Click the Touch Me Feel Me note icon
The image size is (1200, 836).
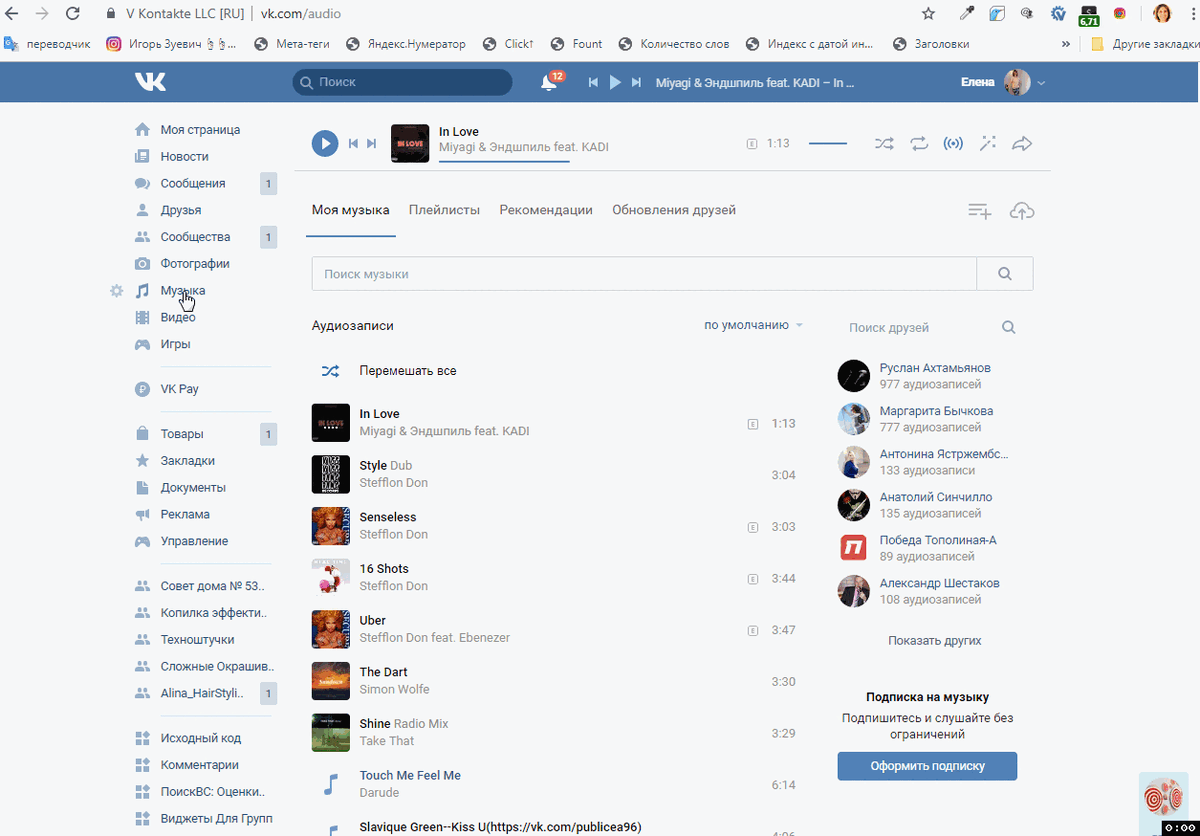[x=331, y=784]
